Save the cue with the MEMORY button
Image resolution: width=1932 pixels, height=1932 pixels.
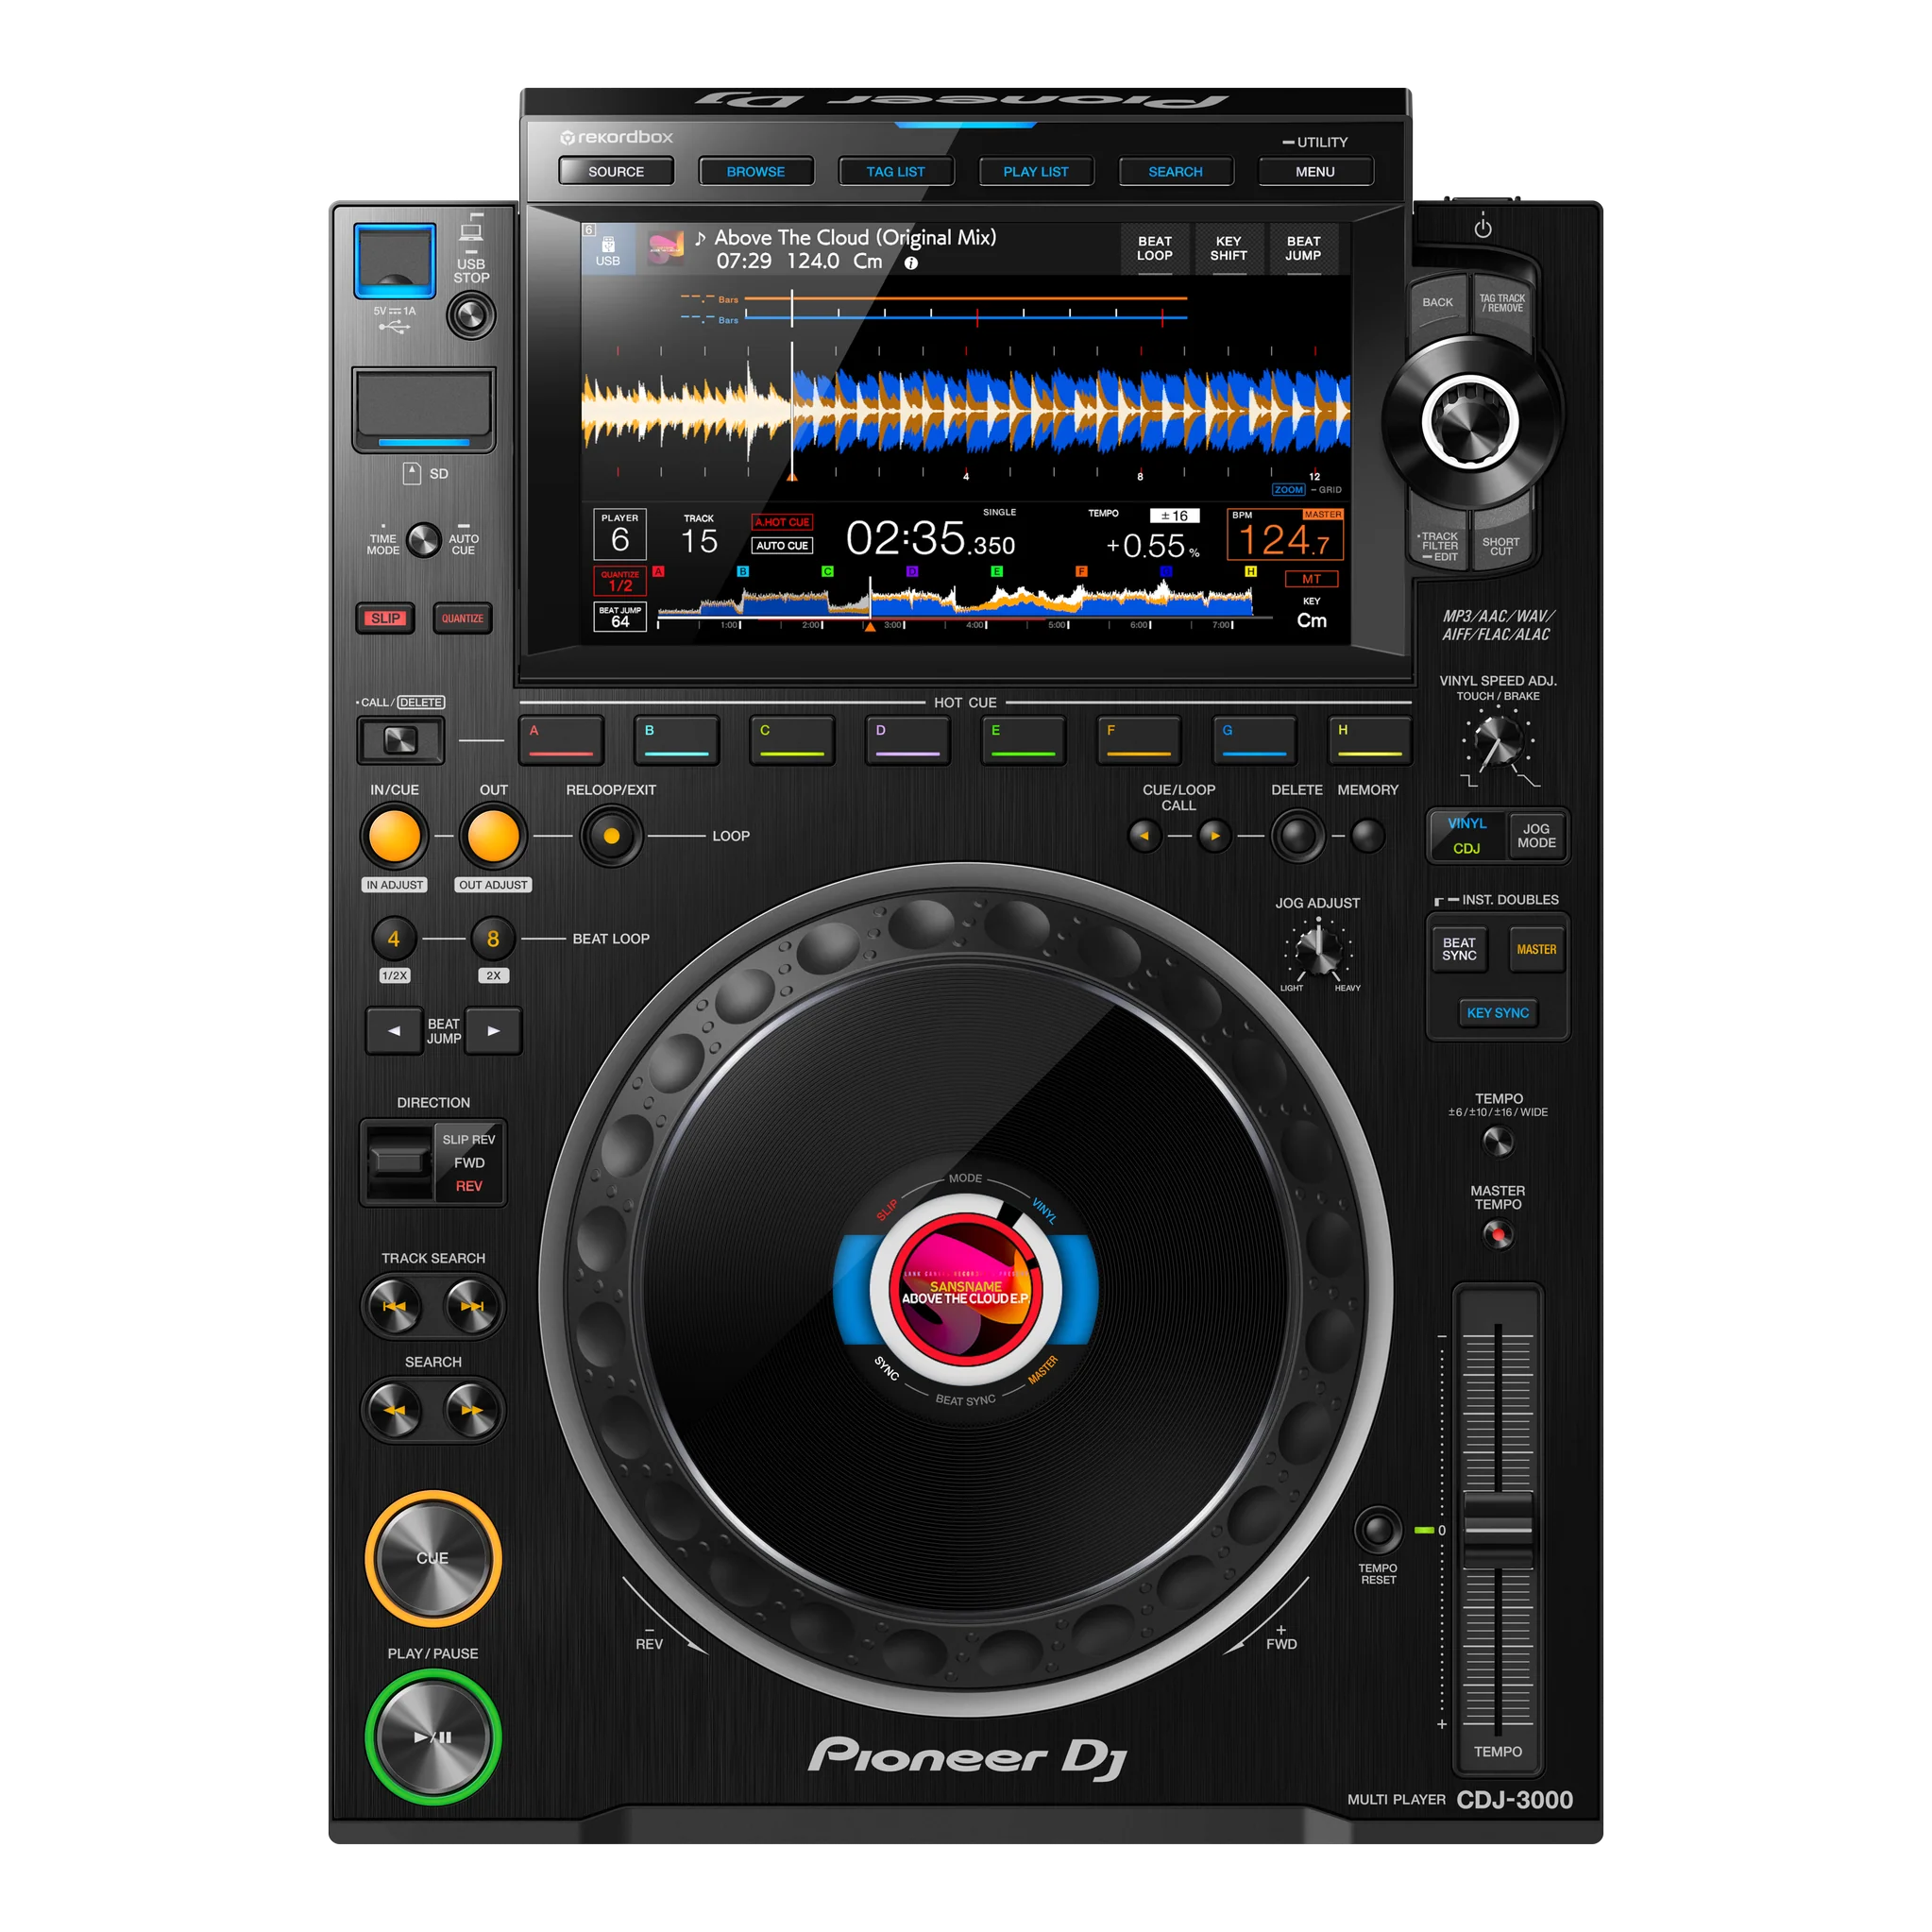click(1368, 835)
